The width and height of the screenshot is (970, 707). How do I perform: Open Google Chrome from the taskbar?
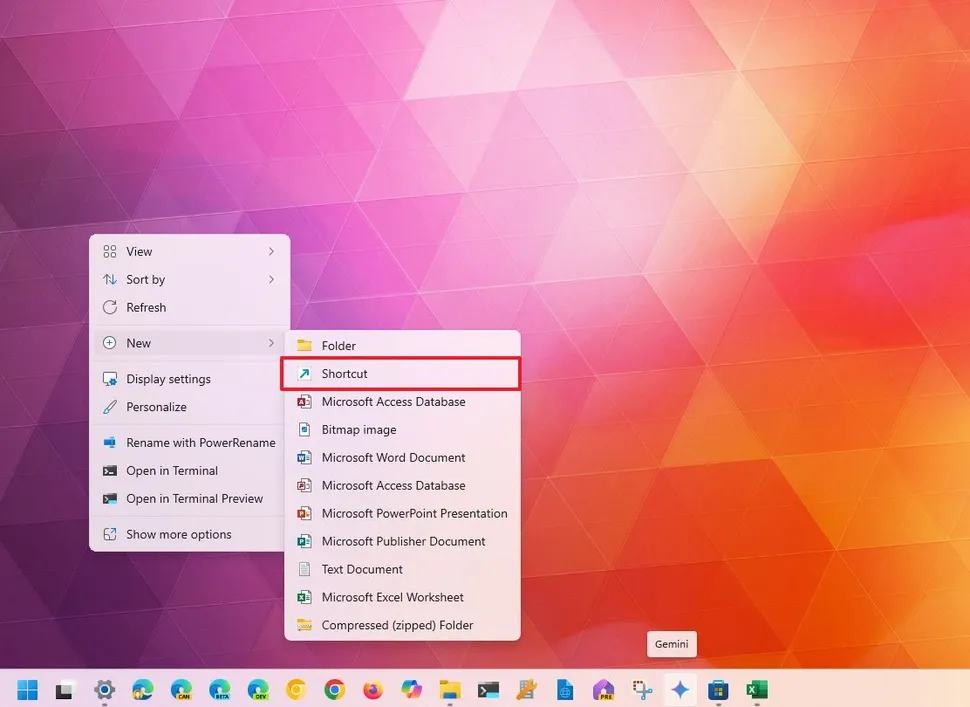click(334, 689)
